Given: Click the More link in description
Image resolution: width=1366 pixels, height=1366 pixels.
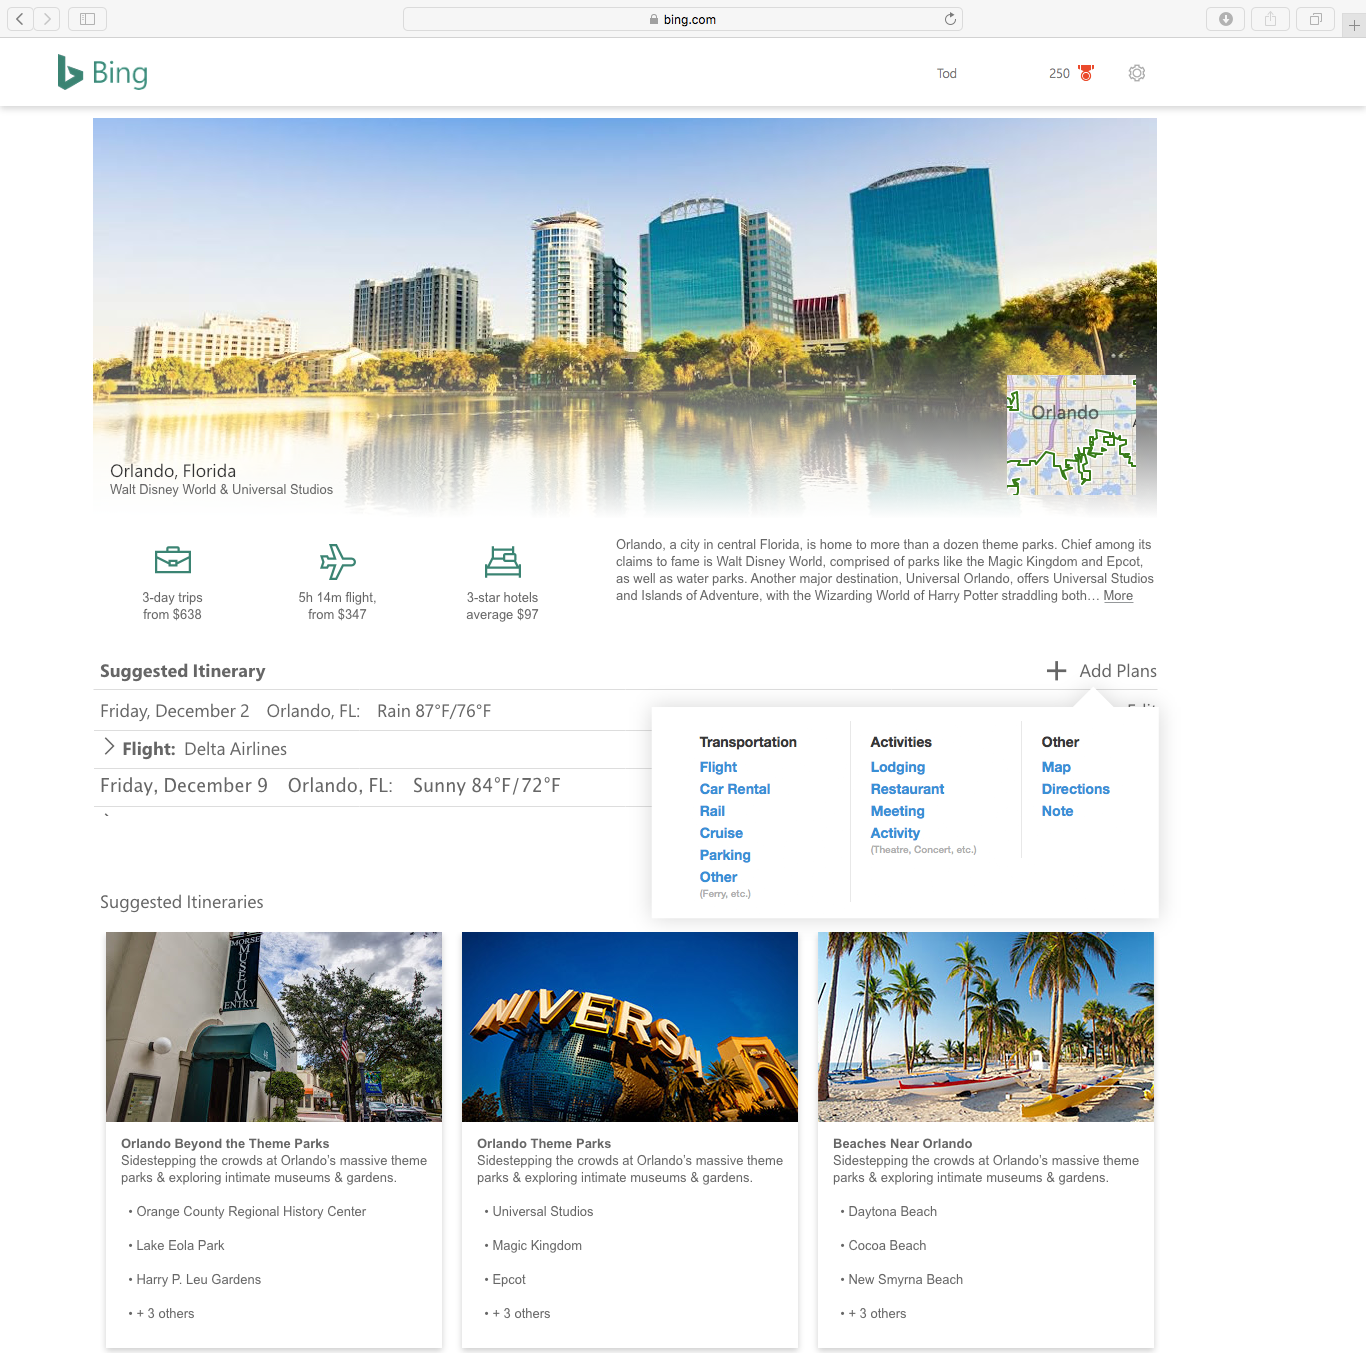Looking at the screenshot, I should [1118, 596].
